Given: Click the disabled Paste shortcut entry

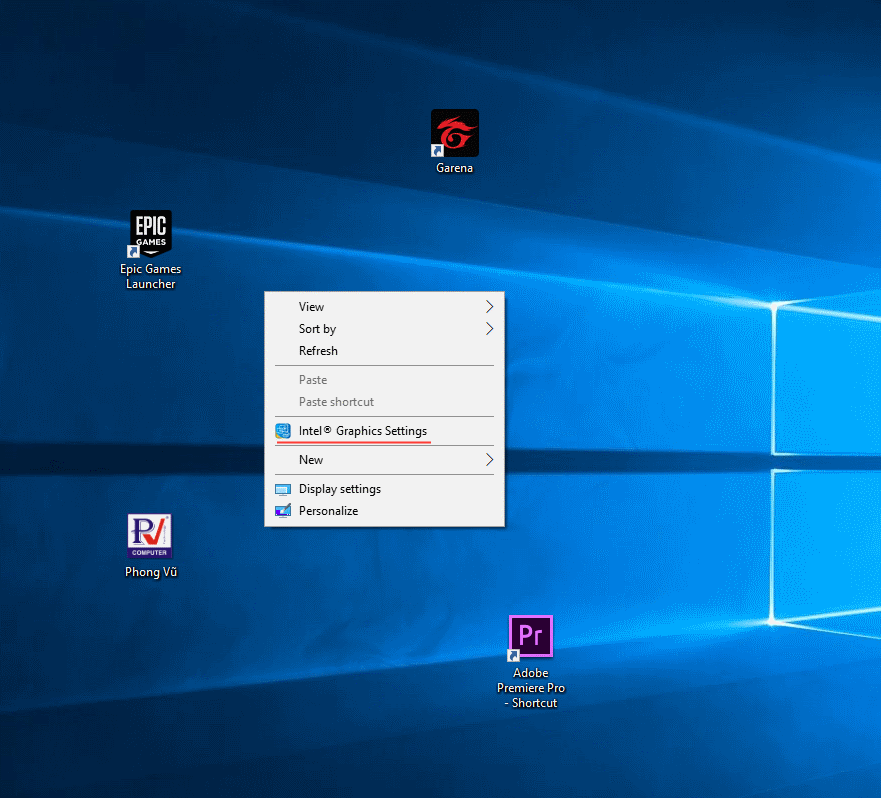Looking at the screenshot, I should click(336, 402).
